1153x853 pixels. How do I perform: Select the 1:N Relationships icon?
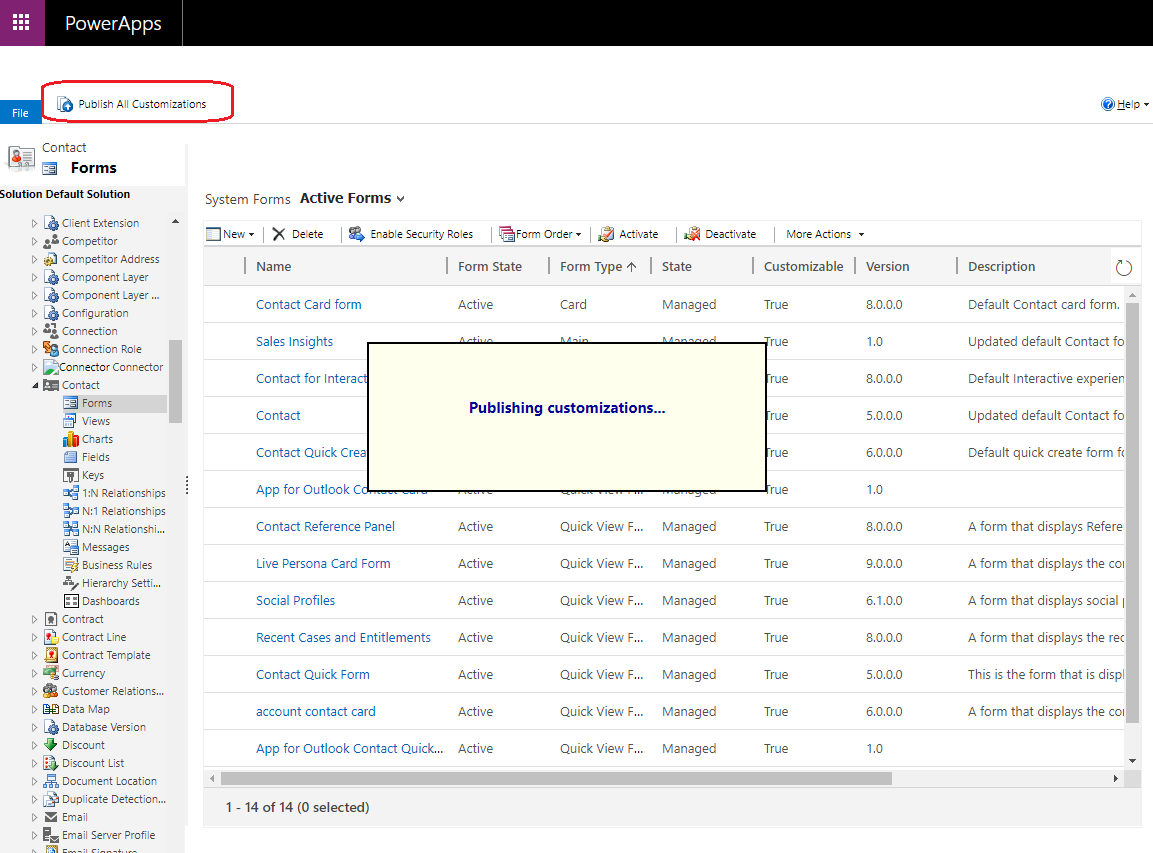click(x=71, y=493)
